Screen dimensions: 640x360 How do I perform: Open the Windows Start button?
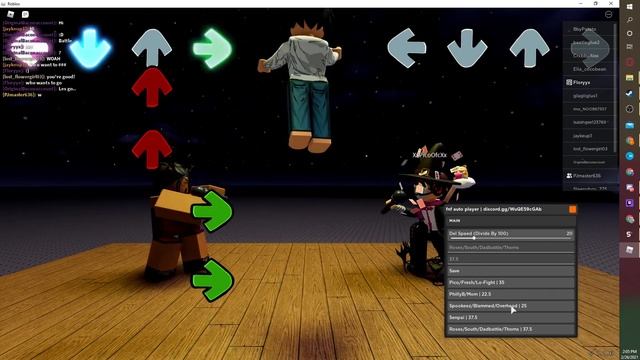(x=630, y=7)
